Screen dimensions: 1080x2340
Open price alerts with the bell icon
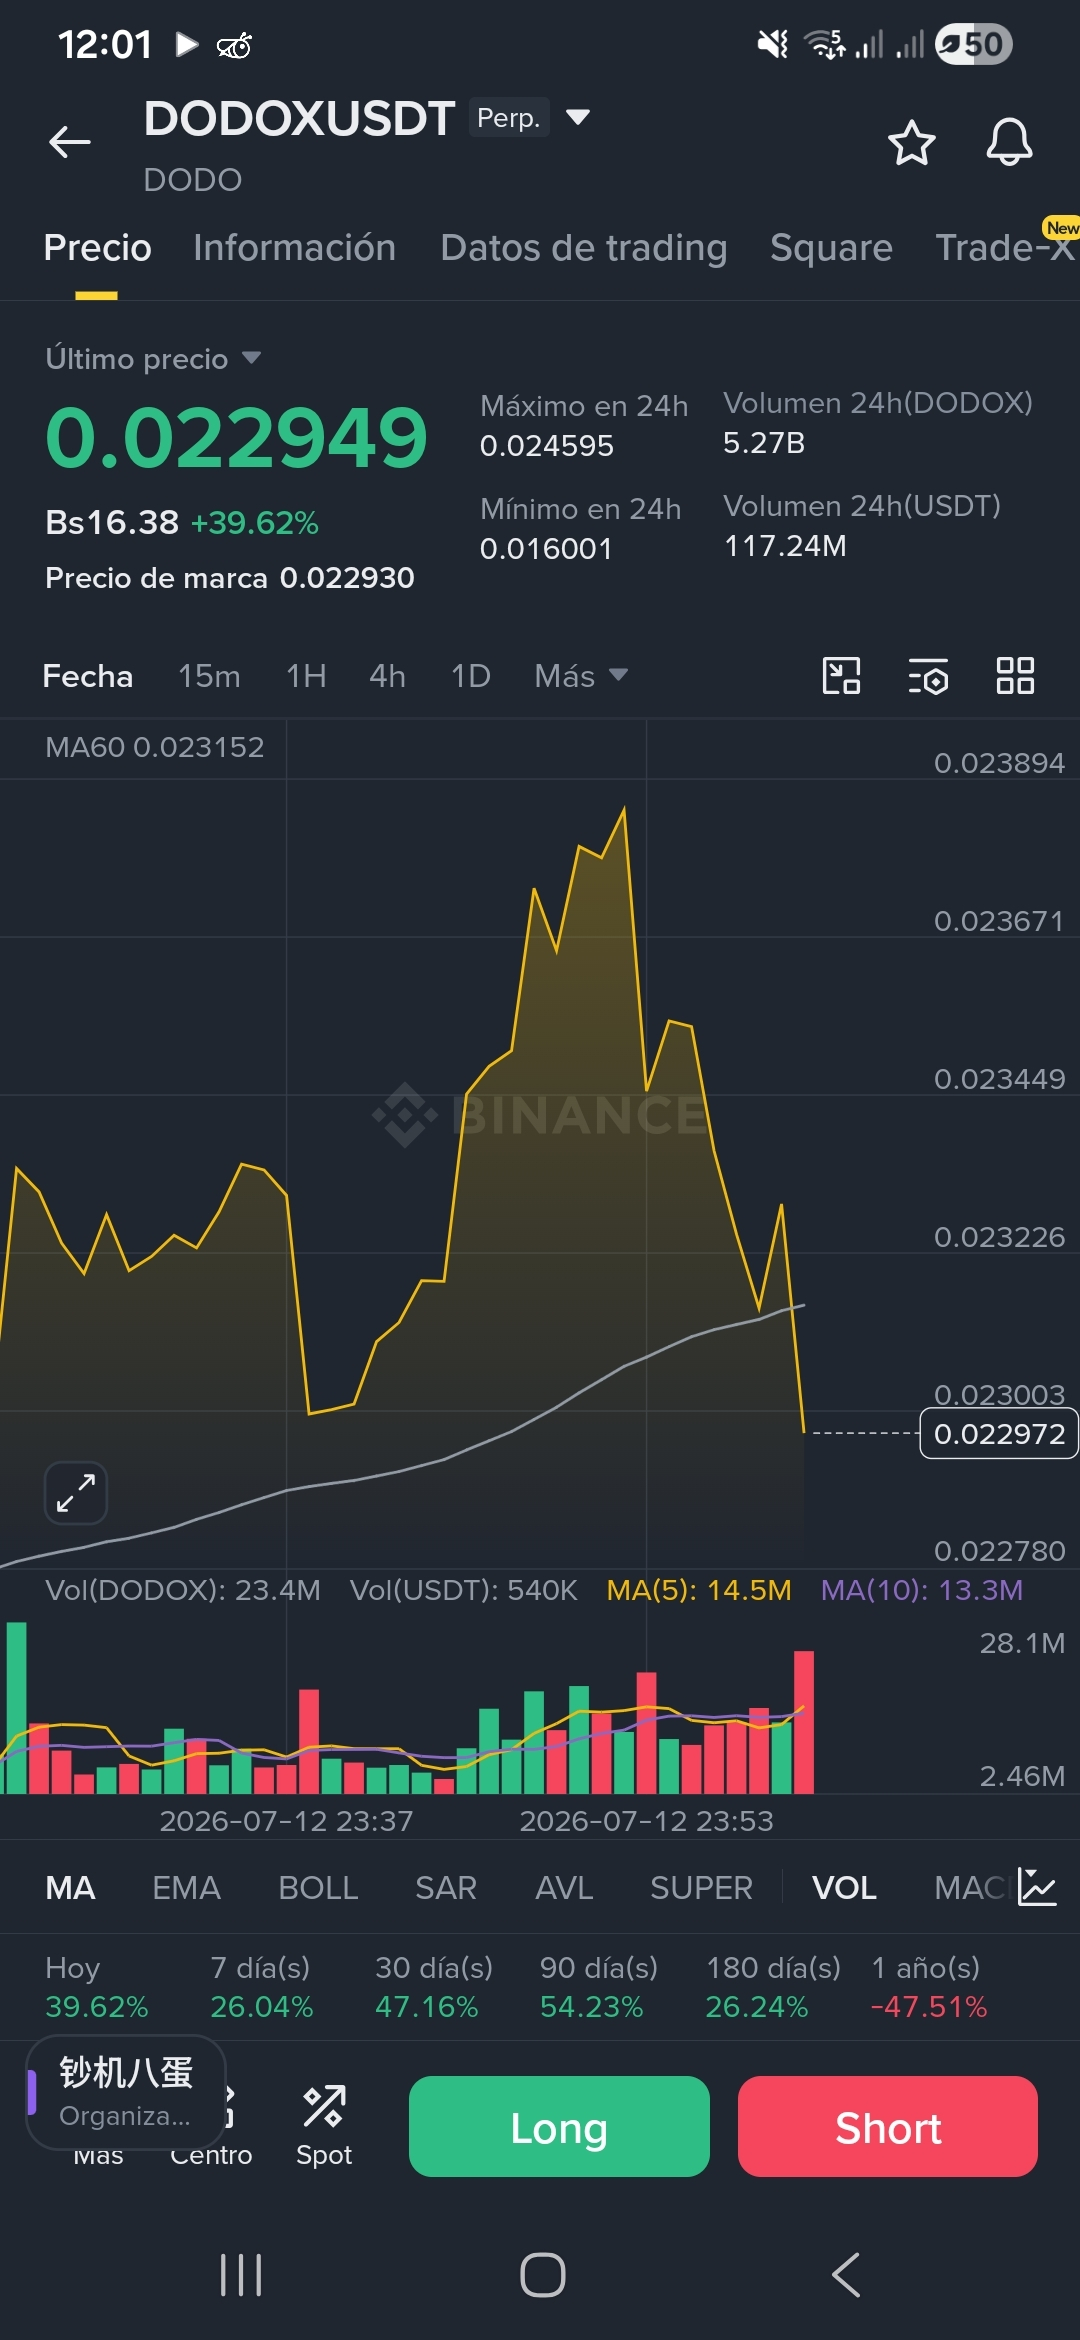click(x=1009, y=142)
